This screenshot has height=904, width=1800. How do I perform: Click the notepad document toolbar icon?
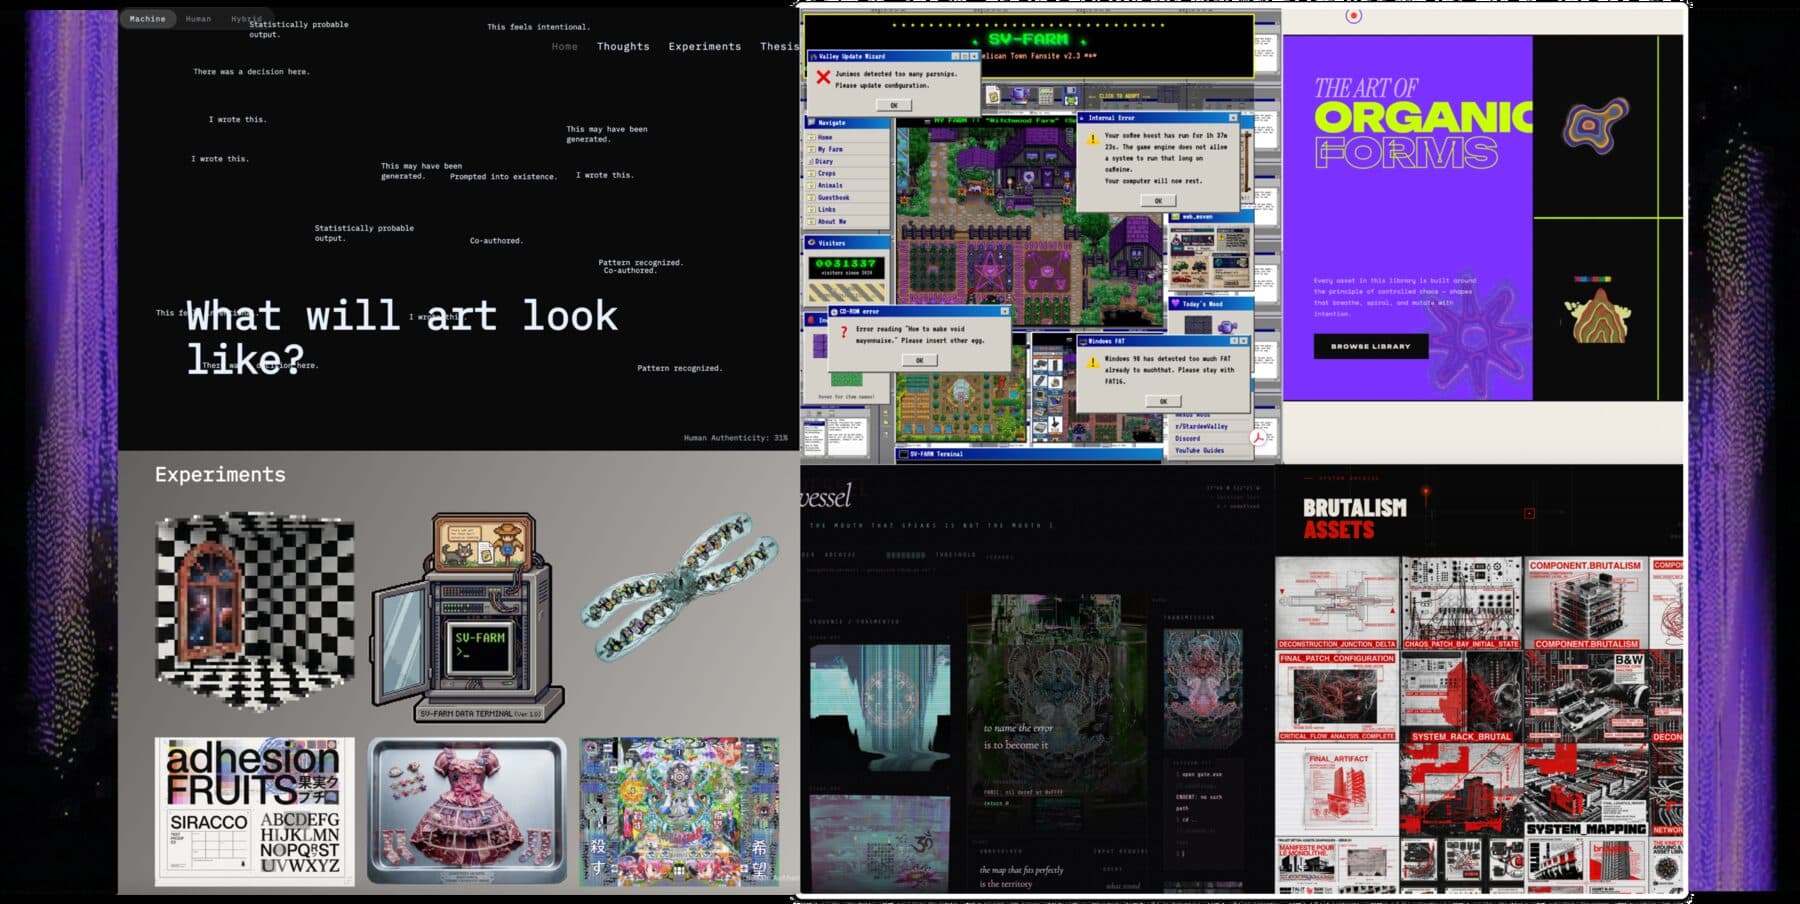993,96
